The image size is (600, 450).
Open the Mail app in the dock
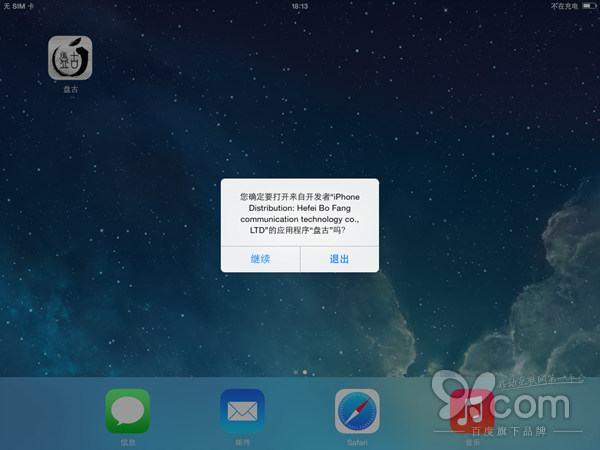point(243,411)
